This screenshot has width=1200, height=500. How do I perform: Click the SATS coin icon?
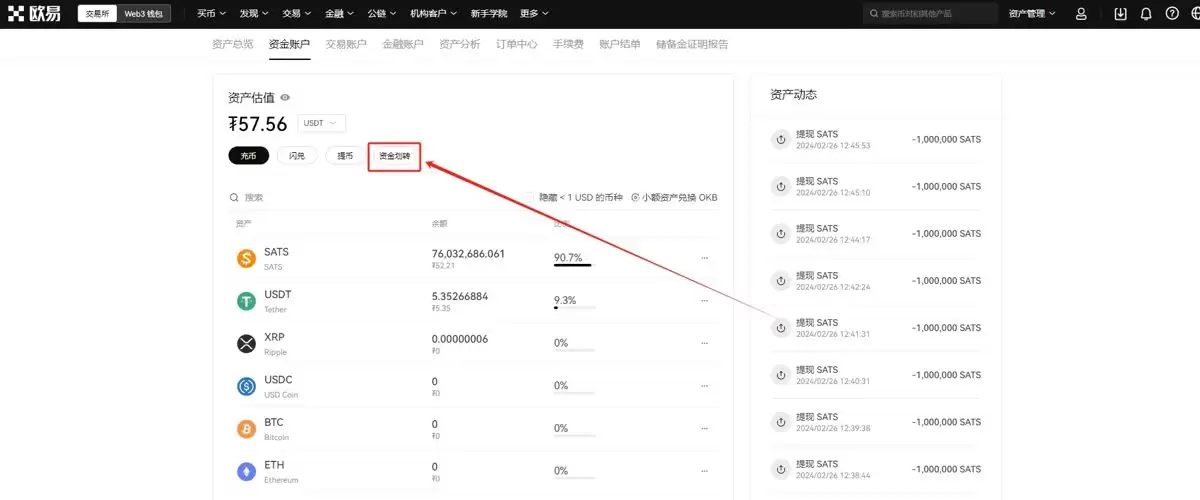click(246, 259)
